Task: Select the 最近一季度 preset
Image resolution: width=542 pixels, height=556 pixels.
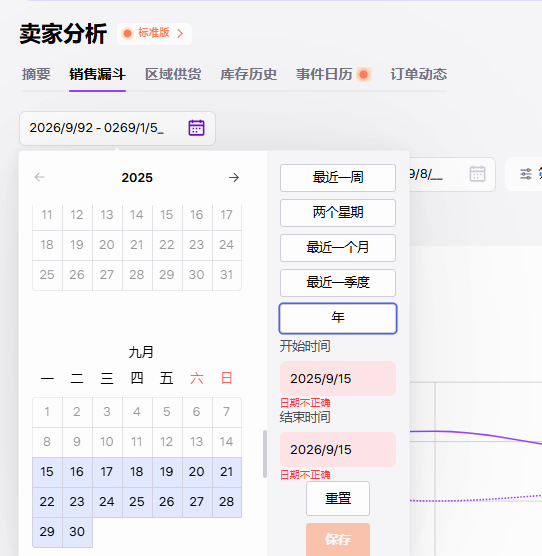Action: click(x=338, y=283)
